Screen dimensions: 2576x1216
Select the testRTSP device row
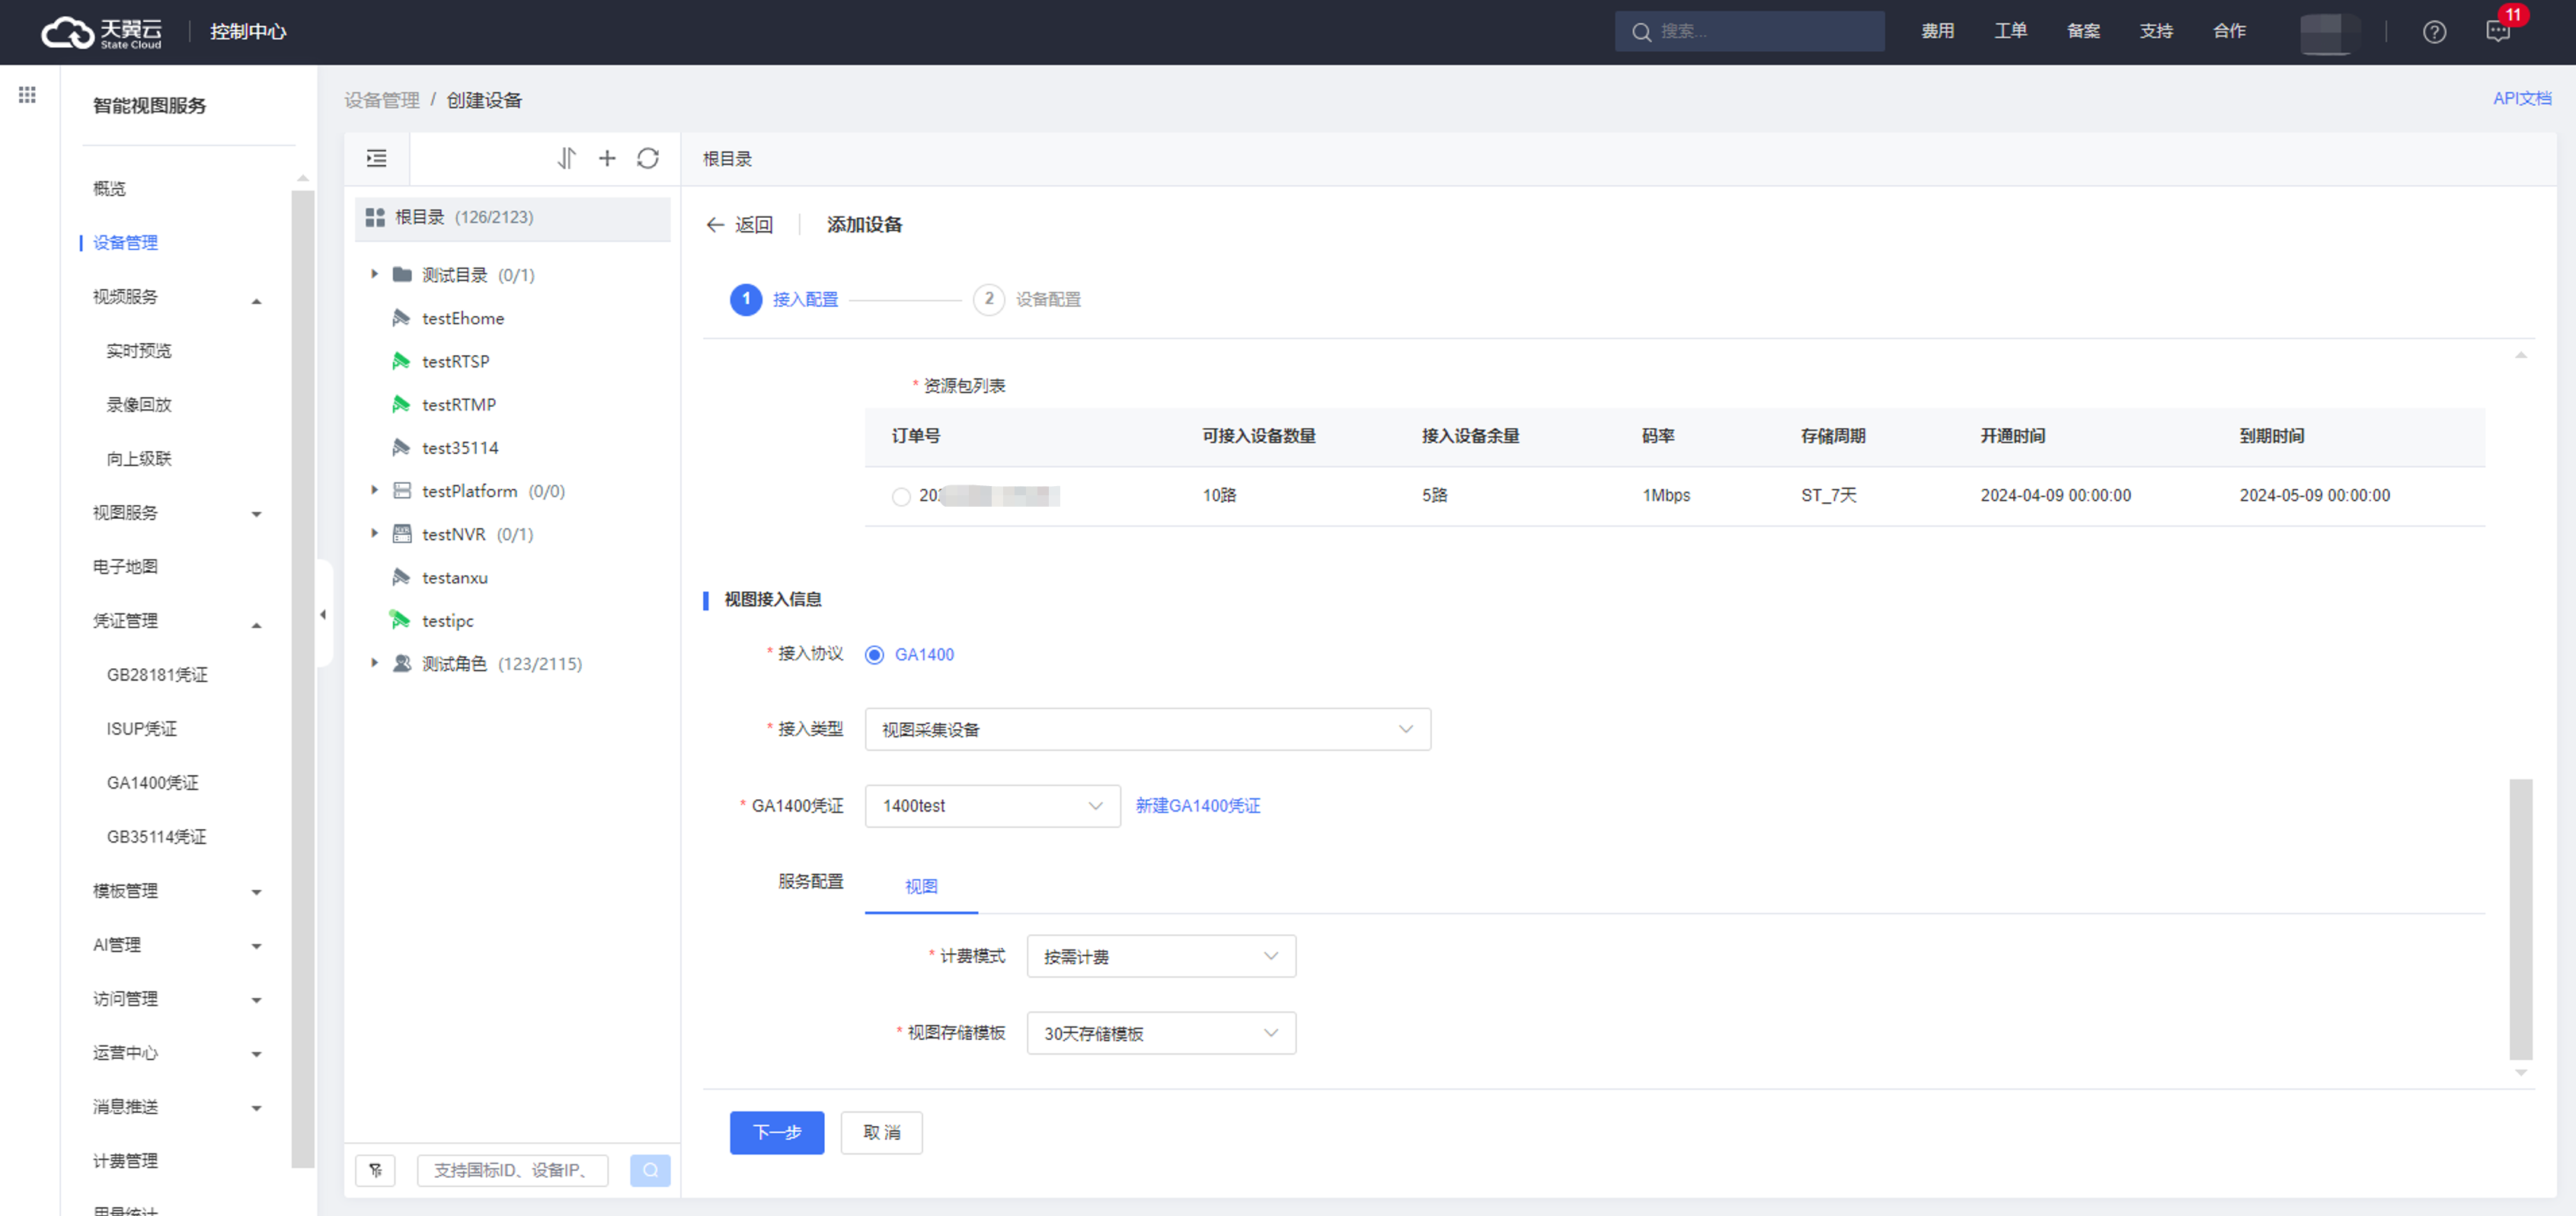(x=513, y=361)
